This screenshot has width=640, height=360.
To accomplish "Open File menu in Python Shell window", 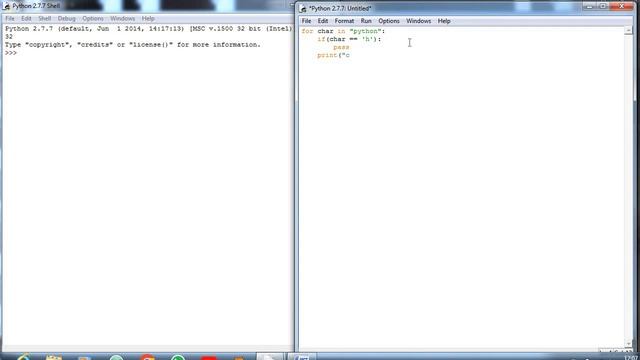I will [x=10, y=19].
